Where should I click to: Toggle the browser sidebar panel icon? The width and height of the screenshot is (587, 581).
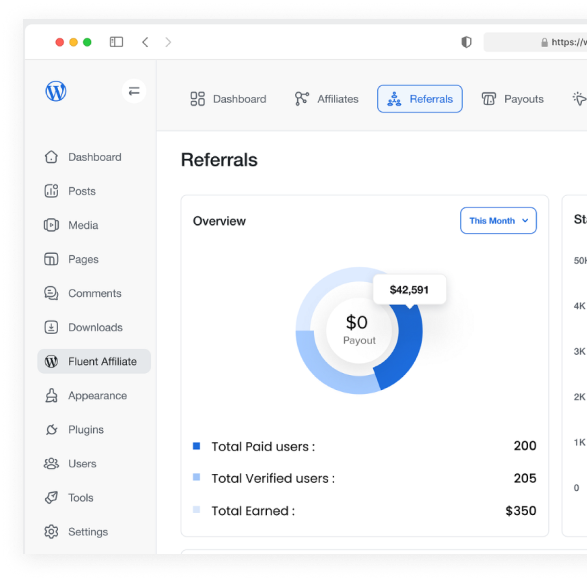pyautogui.click(x=116, y=42)
